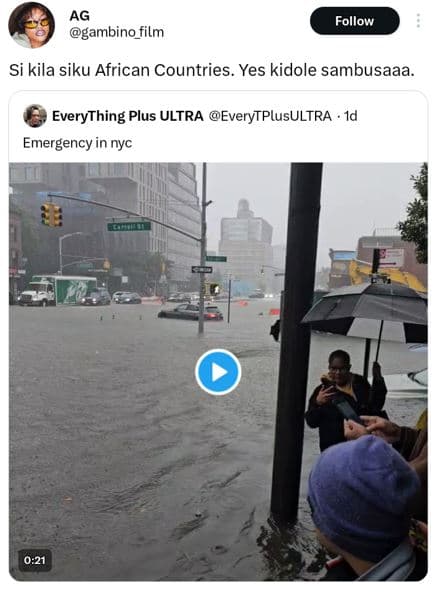Screen dimensions: 436x593
Task: Click the AG display name
Action: pos(79,16)
